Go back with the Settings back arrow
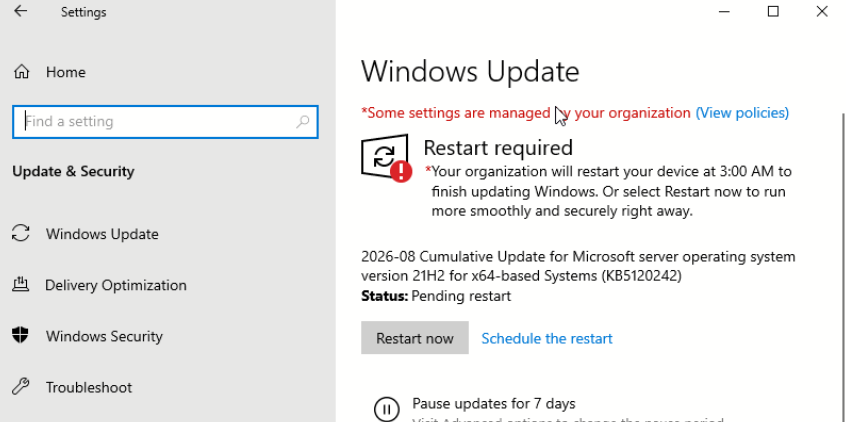Viewport: 846px width, 422px height. click(21, 11)
